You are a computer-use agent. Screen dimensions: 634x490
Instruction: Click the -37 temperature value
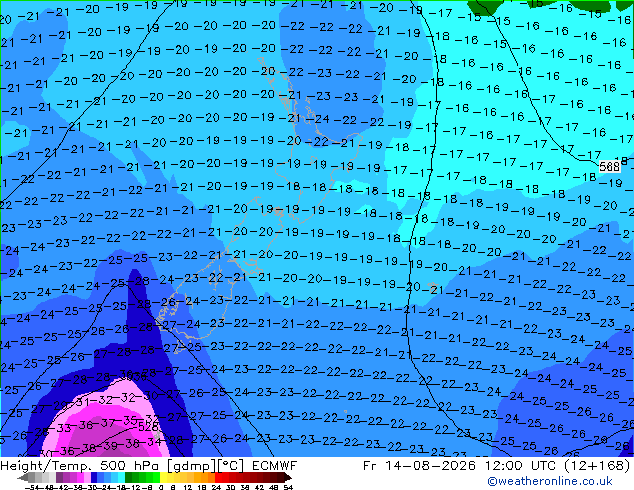click(106, 423)
